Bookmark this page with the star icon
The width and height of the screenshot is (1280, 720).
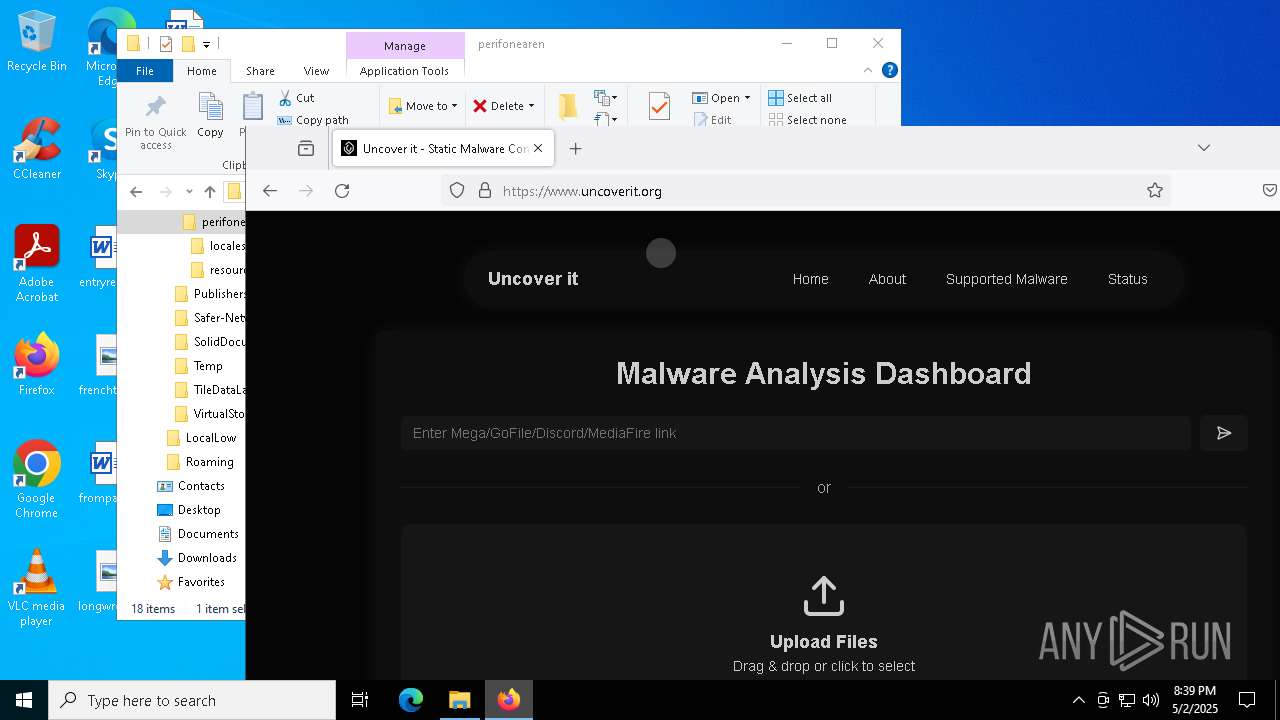coord(1155,191)
